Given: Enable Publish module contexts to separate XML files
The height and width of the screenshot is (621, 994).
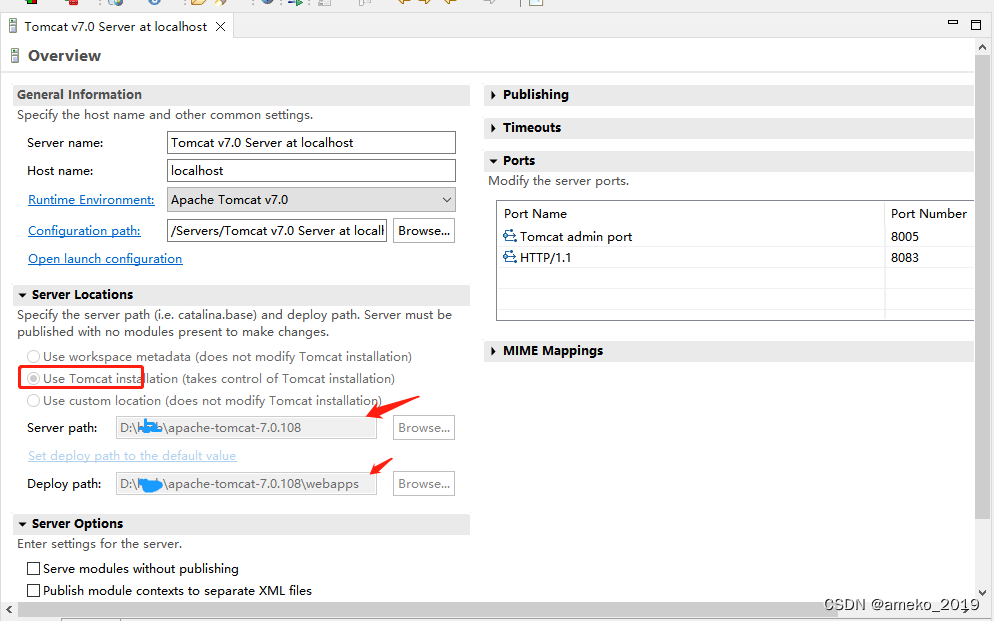Looking at the screenshot, I should pyautogui.click(x=34, y=591).
